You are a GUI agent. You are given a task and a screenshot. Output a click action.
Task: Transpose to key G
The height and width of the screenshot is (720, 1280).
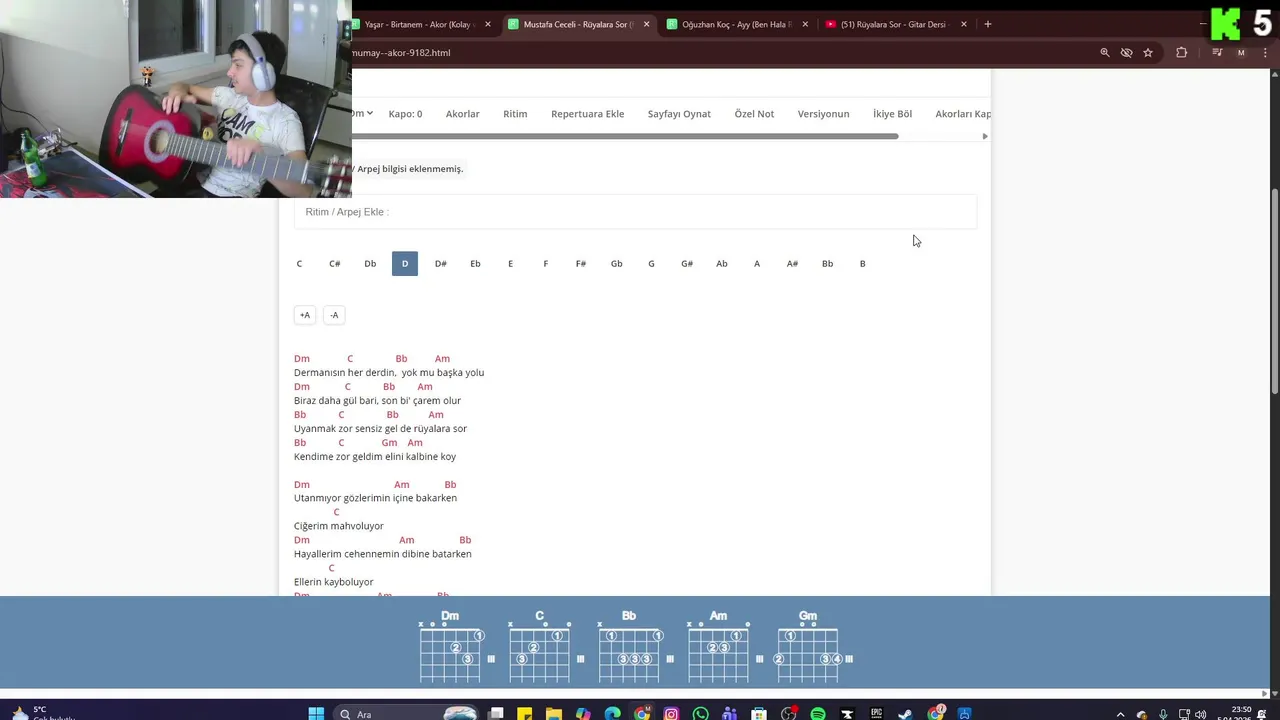pyautogui.click(x=651, y=263)
